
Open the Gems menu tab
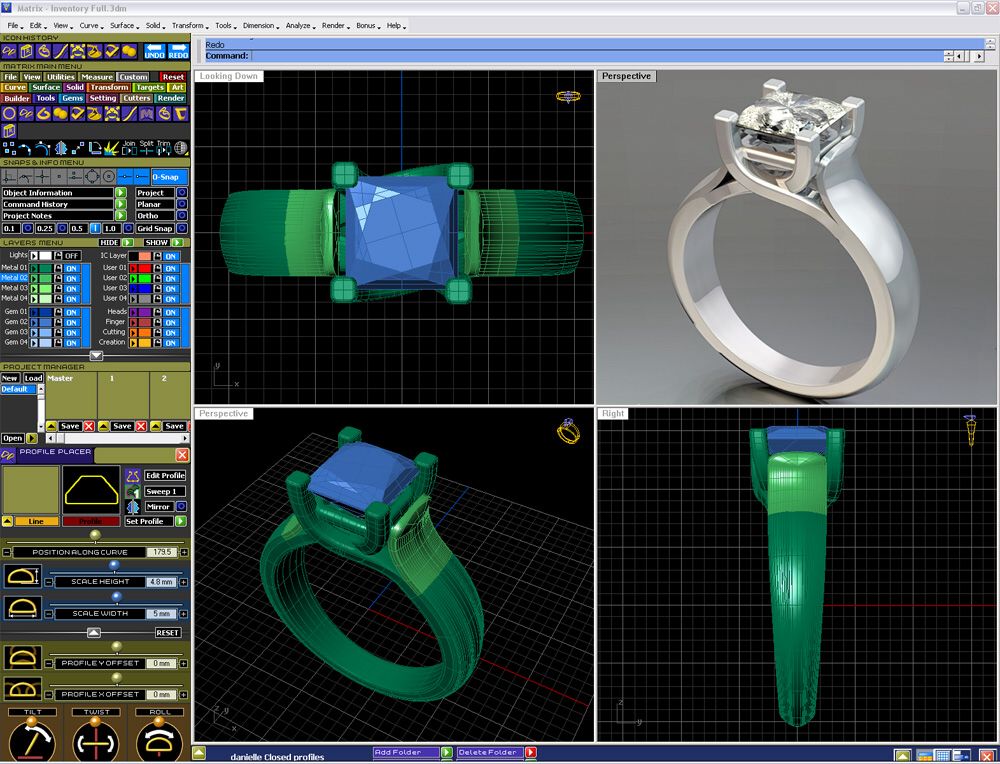click(72, 98)
